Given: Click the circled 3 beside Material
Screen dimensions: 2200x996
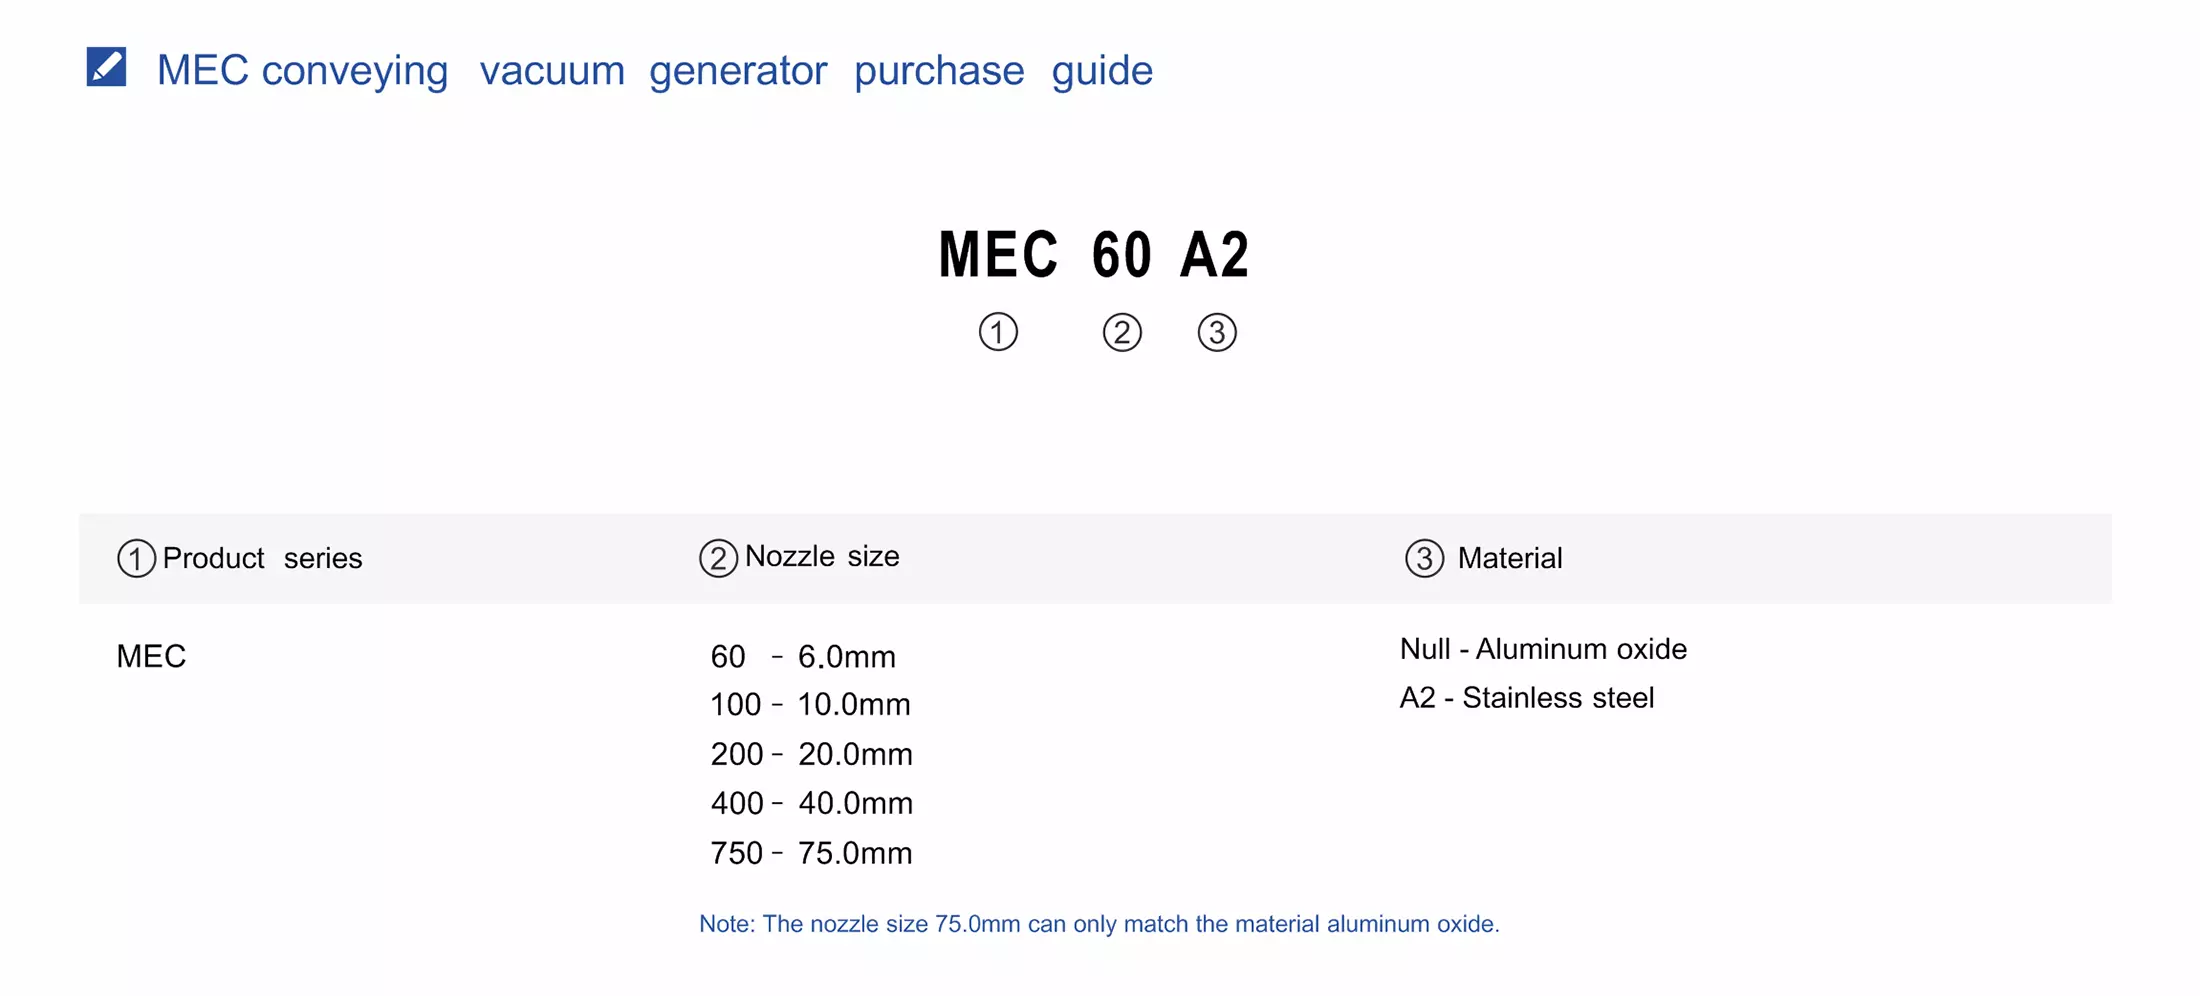Looking at the screenshot, I should pos(1424,558).
